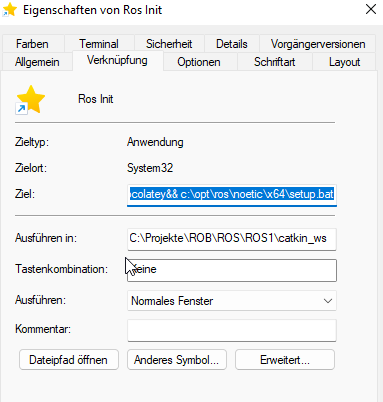Click the title bar star icon
383x402 pixels.
10,10
